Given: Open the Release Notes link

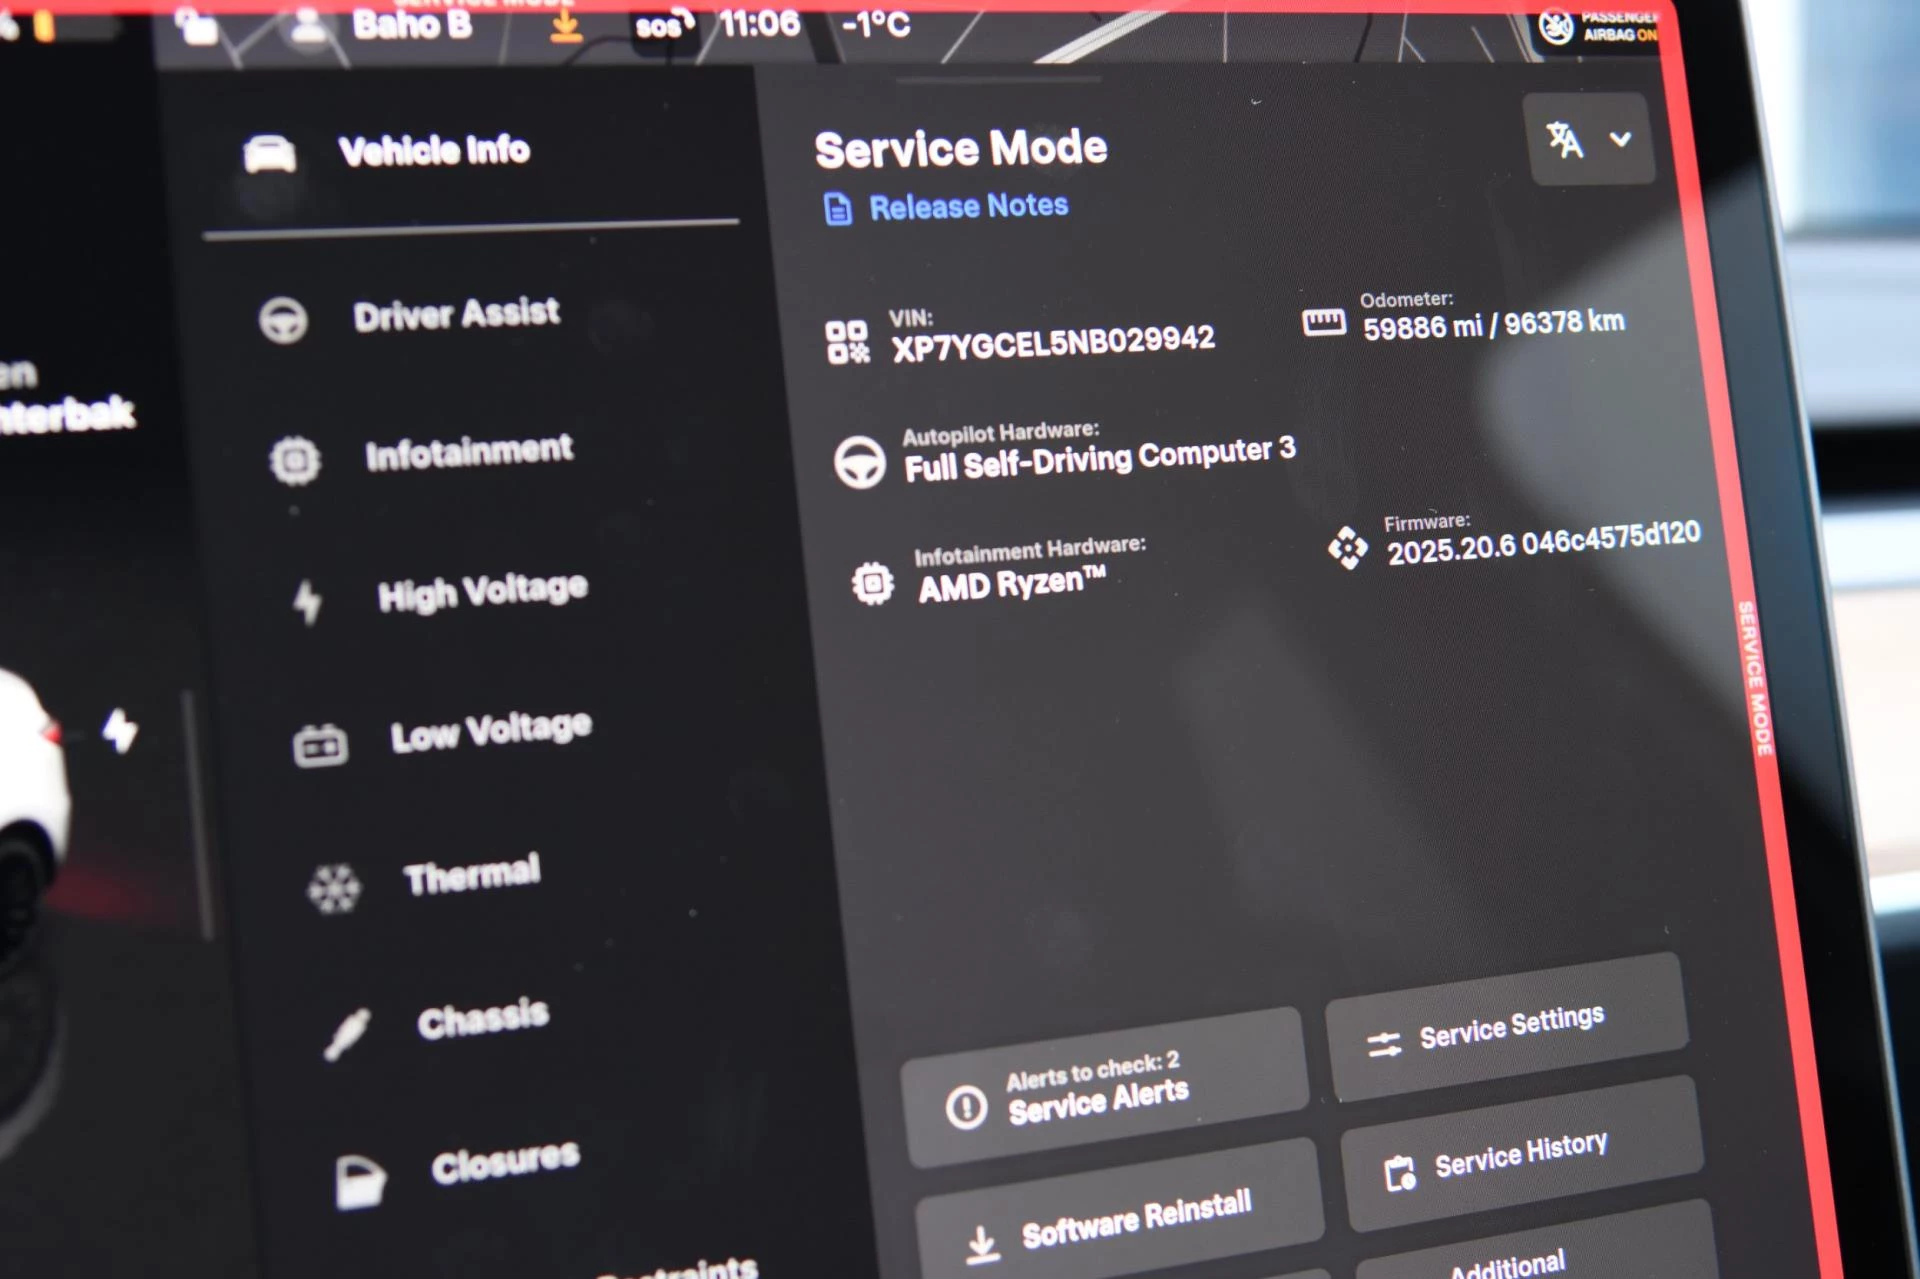Looking at the screenshot, I should [967, 207].
